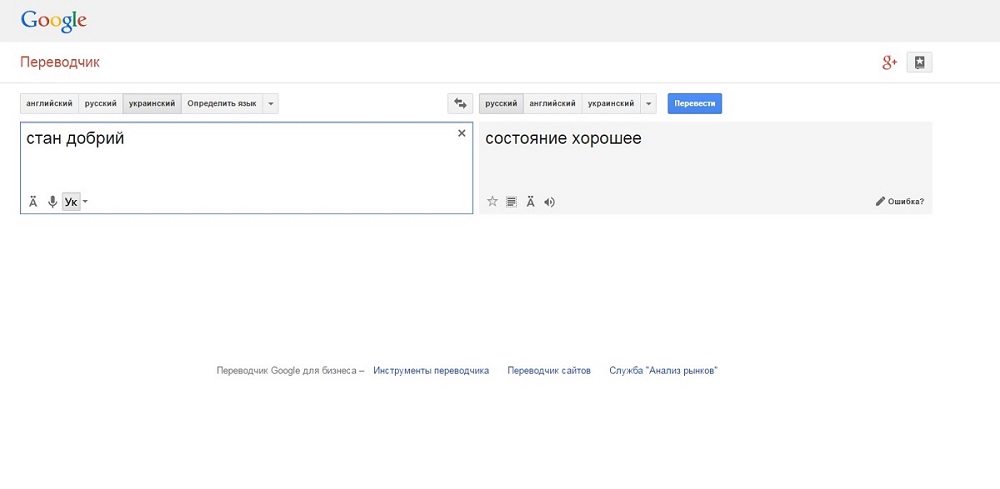This screenshot has height=489, width=1000.
Task: Select английский as source language
Action: tap(49, 103)
